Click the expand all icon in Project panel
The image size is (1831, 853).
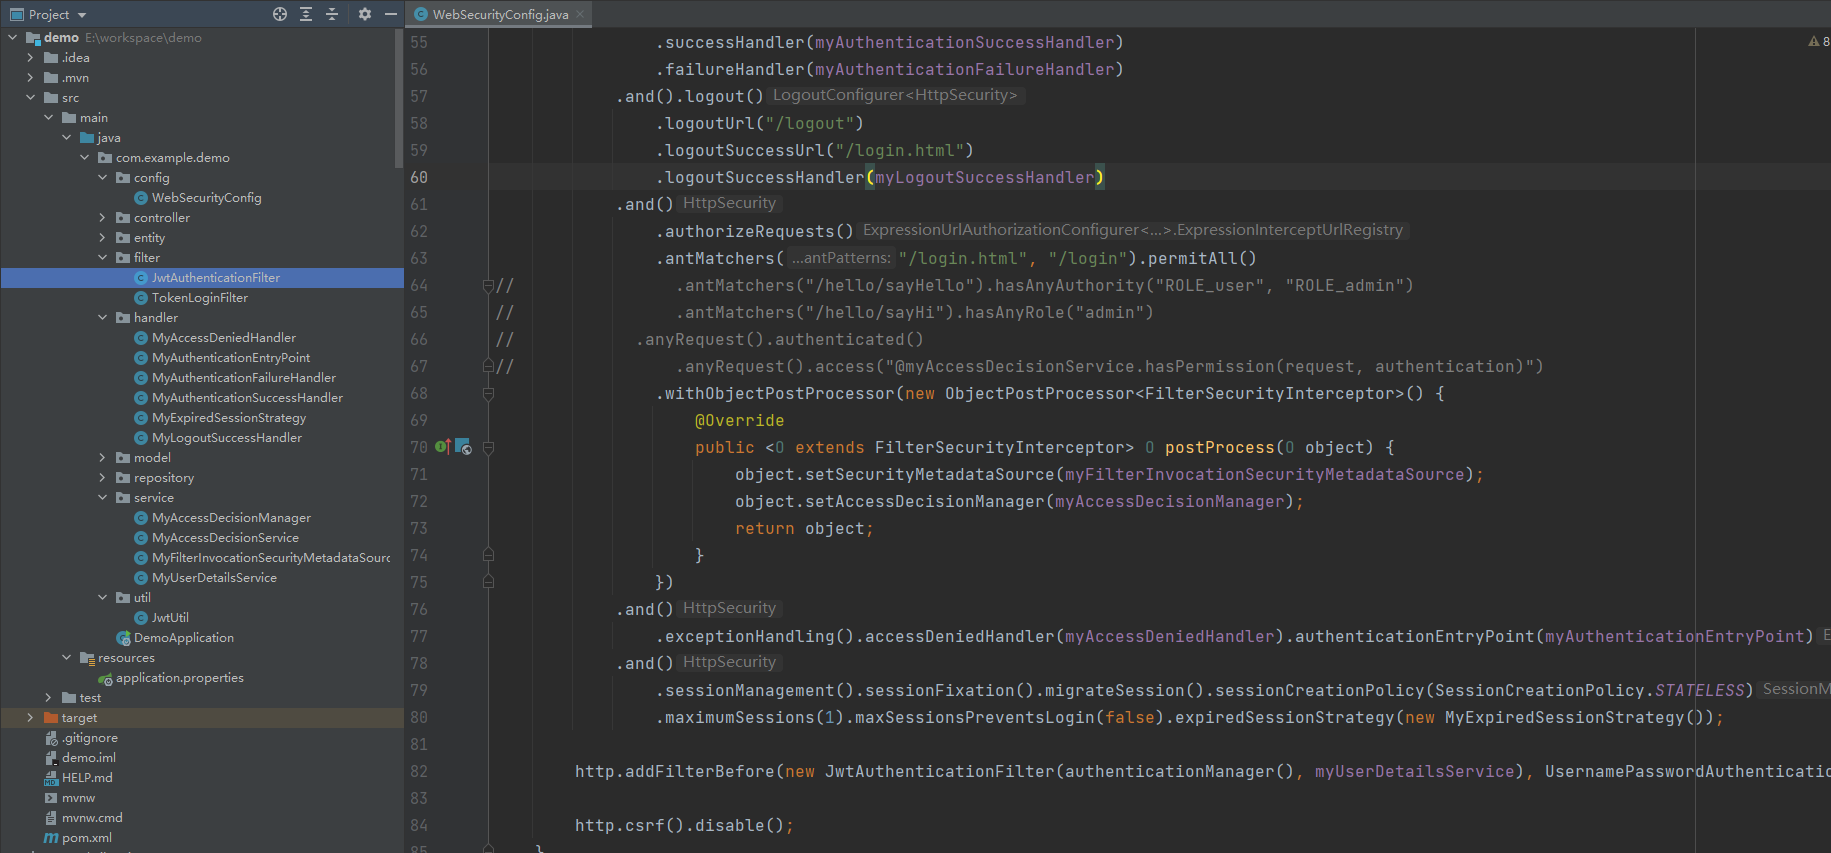coord(306,14)
